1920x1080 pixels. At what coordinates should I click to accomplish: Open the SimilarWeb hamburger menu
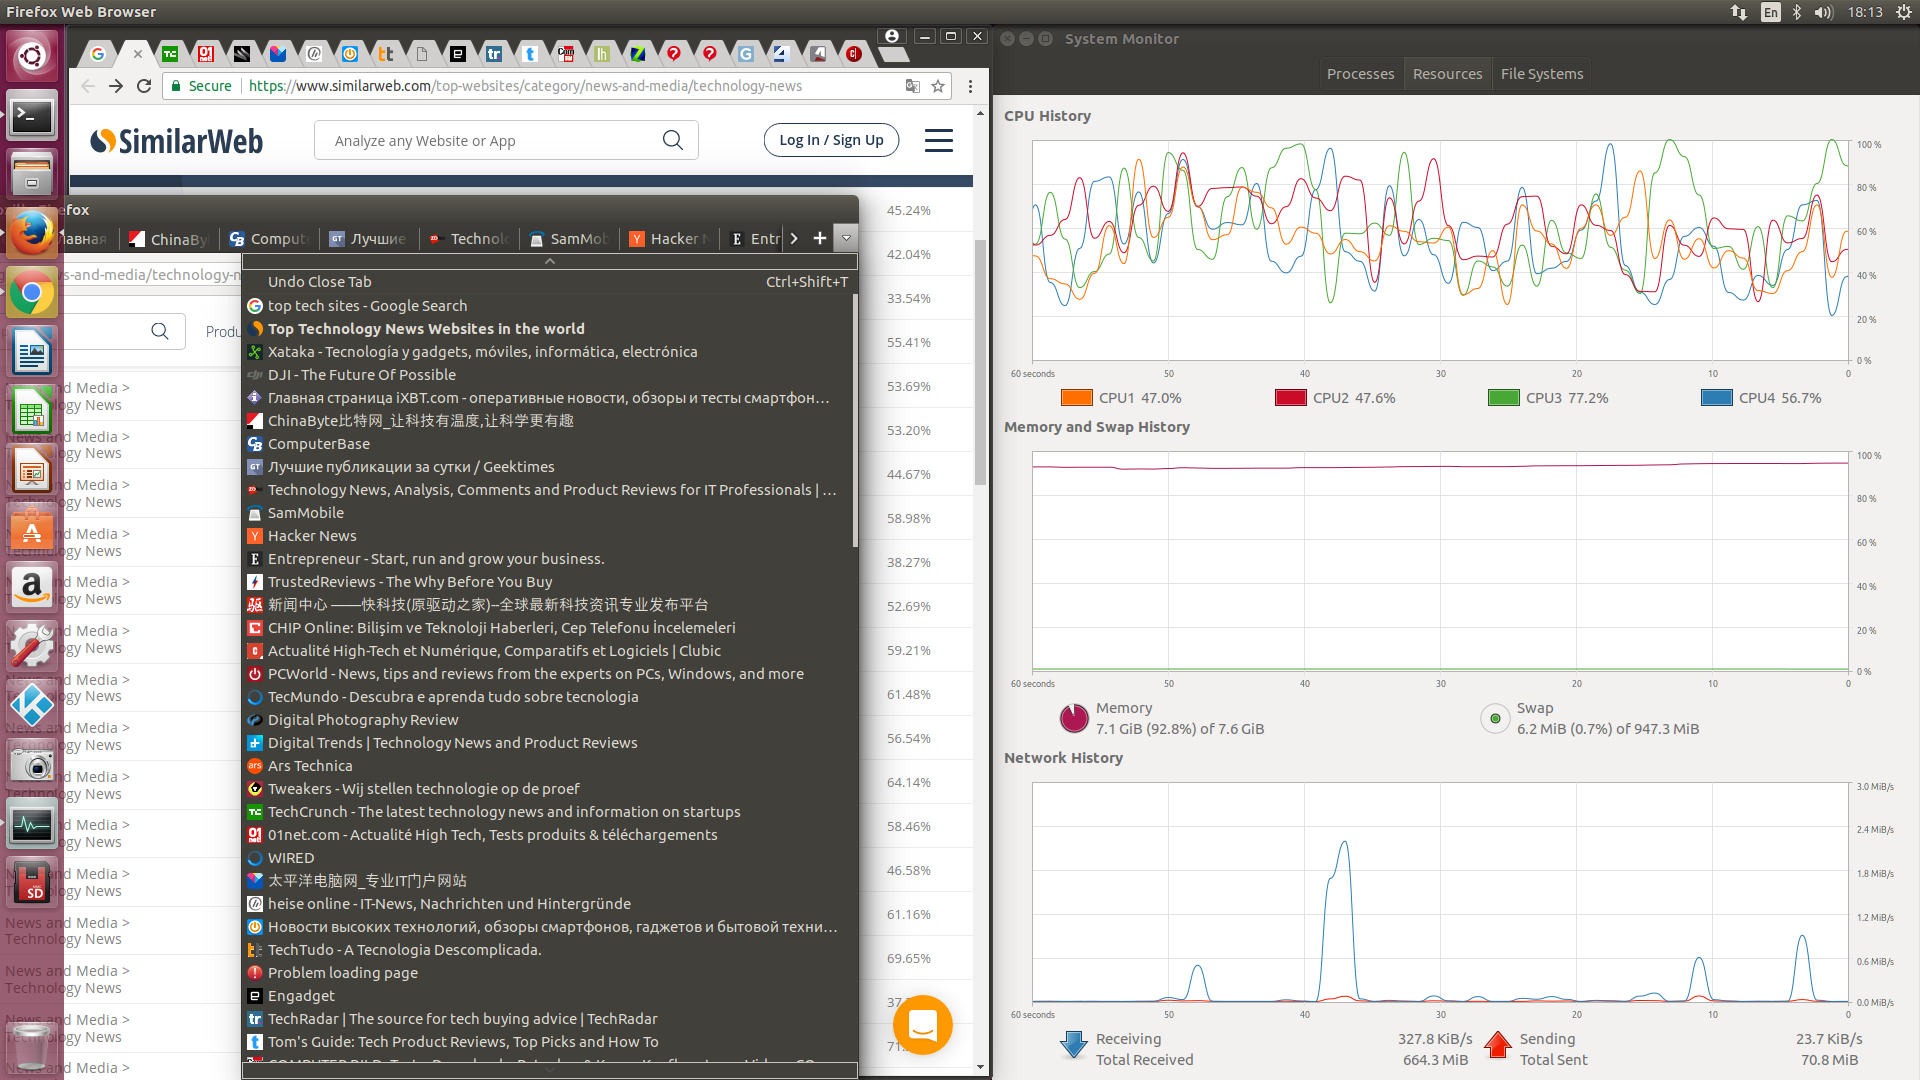pyautogui.click(x=938, y=140)
